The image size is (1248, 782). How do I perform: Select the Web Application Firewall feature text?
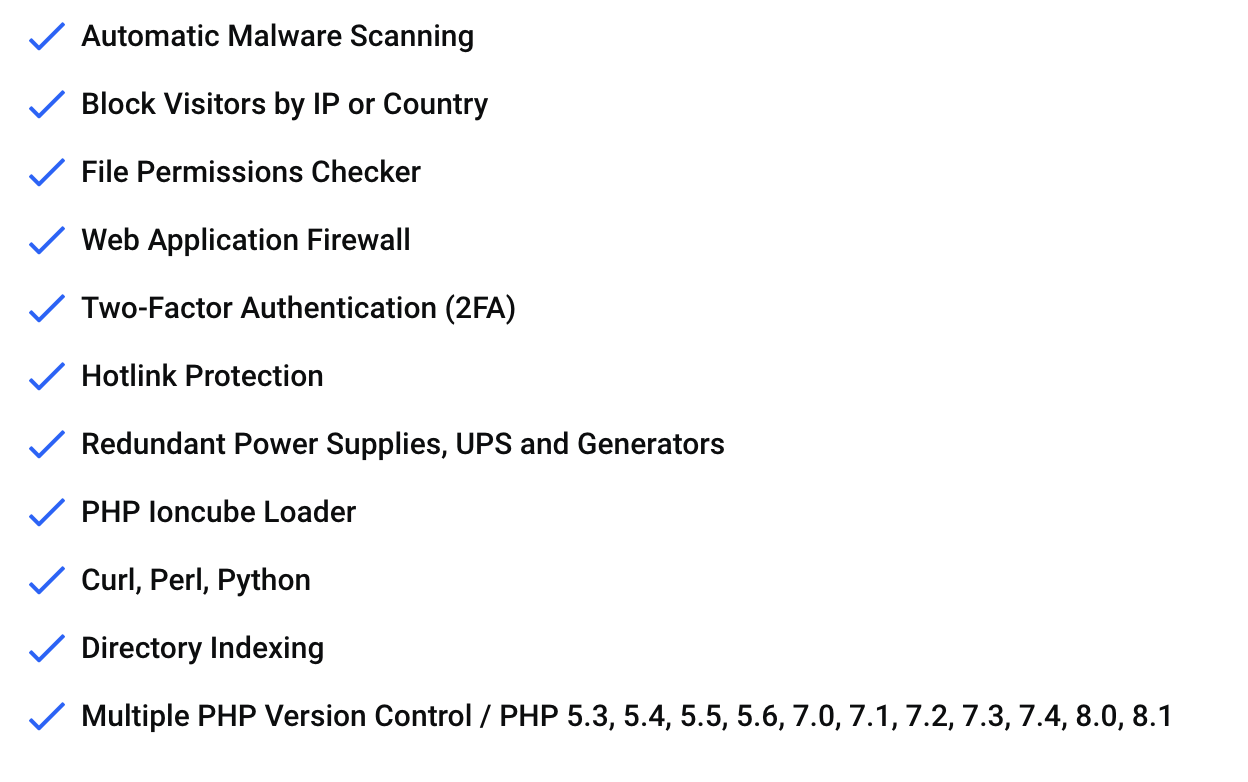[246, 241]
